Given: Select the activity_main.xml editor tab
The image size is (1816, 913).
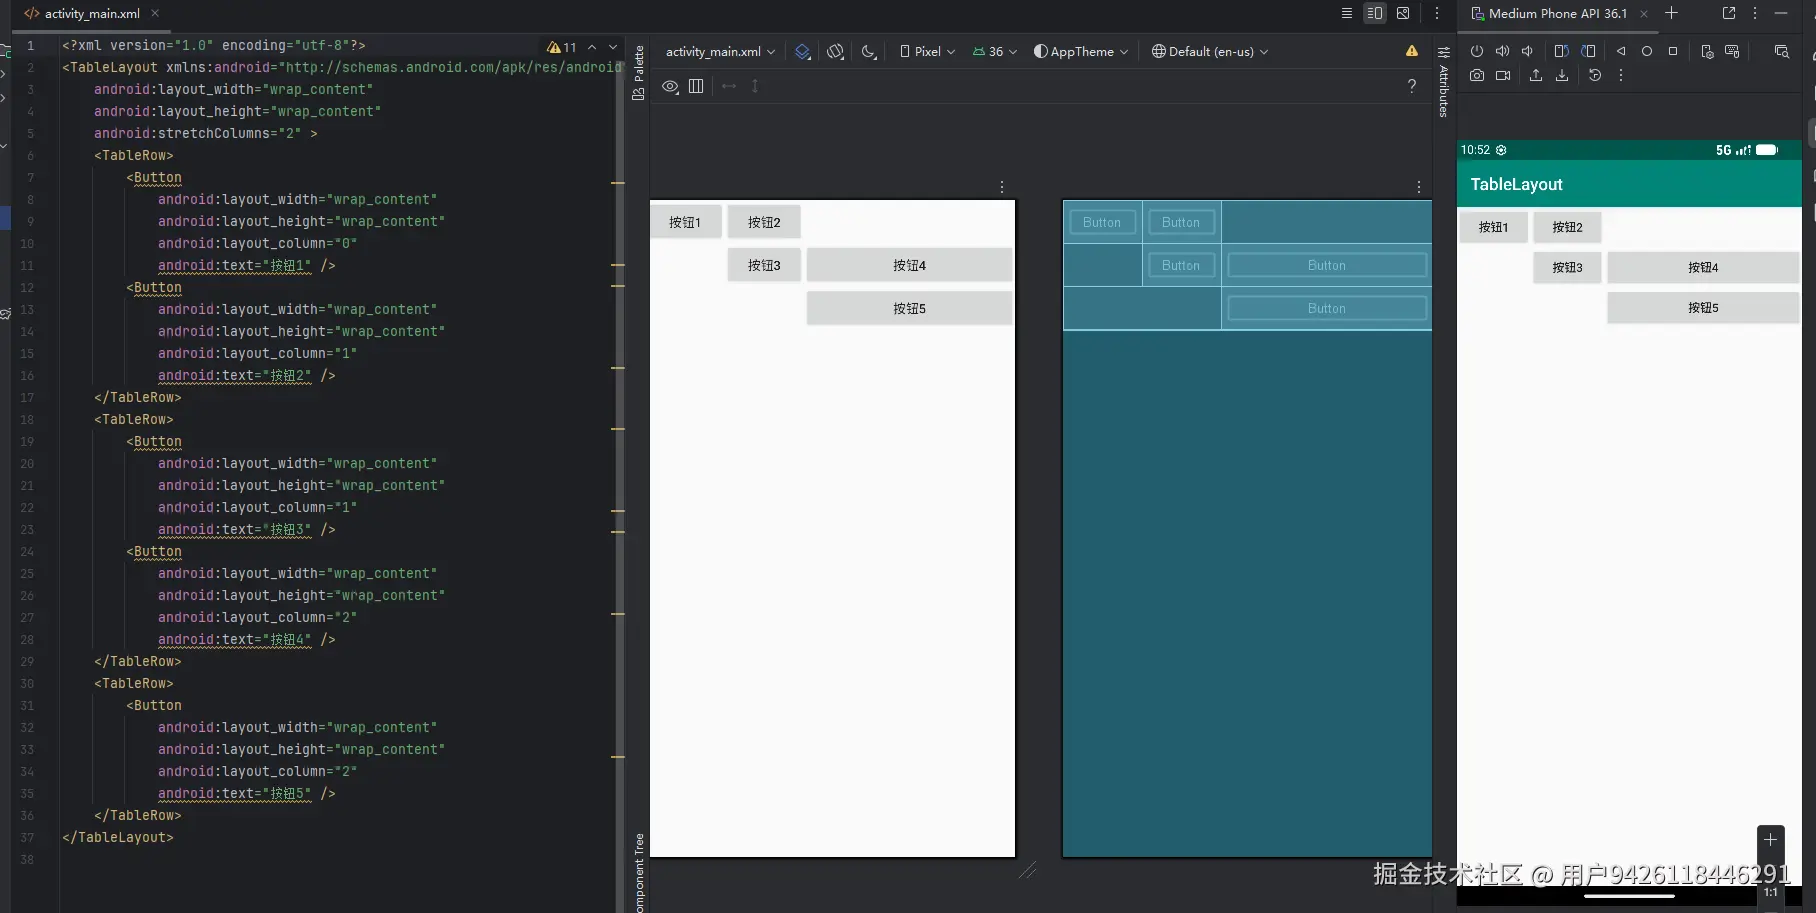Looking at the screenshot, I should pos(91,14).
